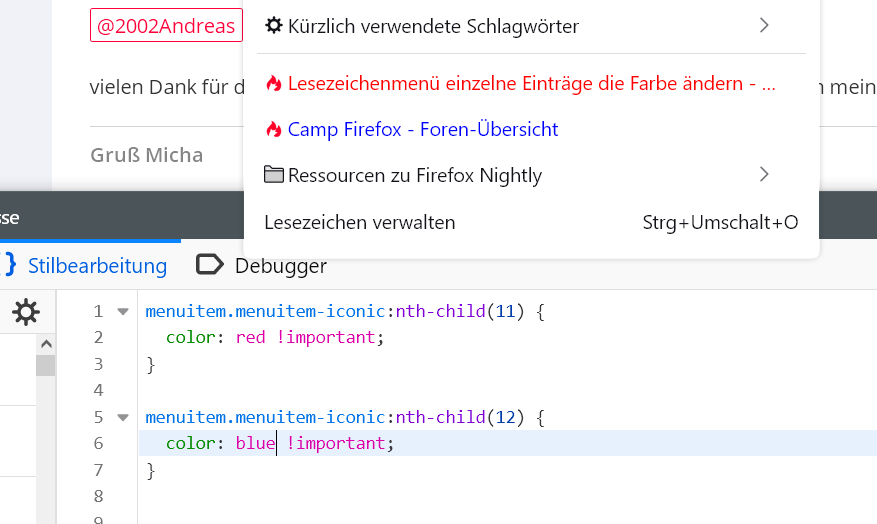Open style editor options gear icon
This screenshot has height=524, width=877.
pos(26,312)
